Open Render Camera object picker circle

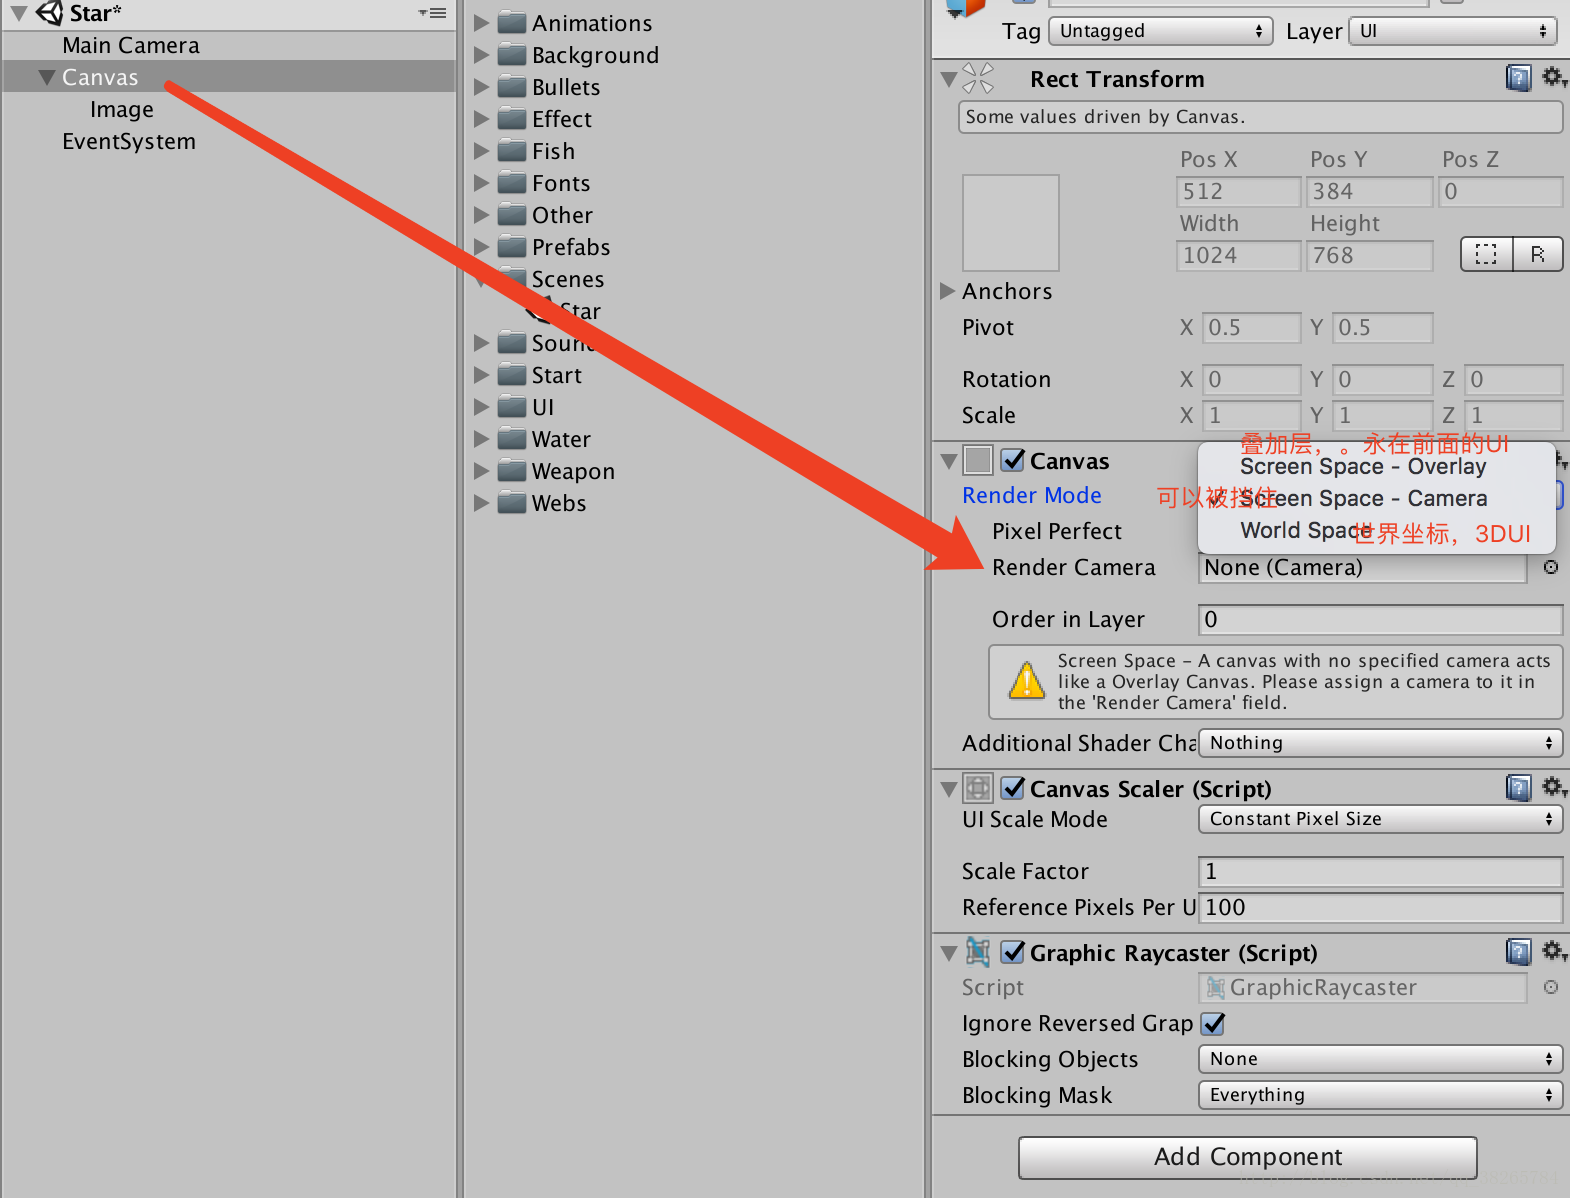click(1551, 567)
